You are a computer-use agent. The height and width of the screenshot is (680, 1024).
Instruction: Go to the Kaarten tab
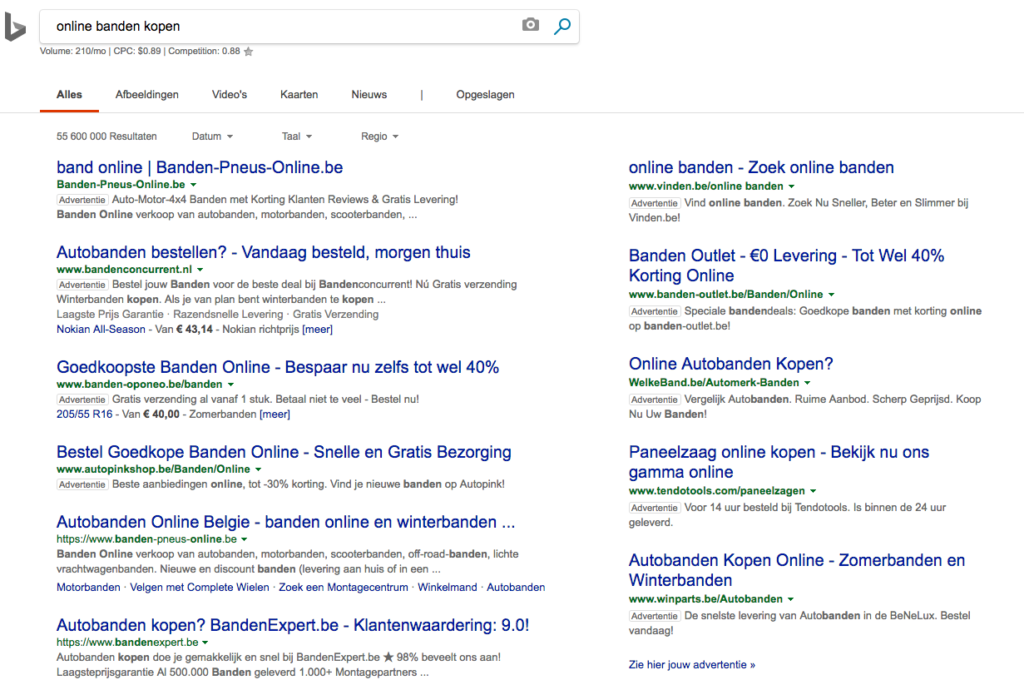[299, 95]
